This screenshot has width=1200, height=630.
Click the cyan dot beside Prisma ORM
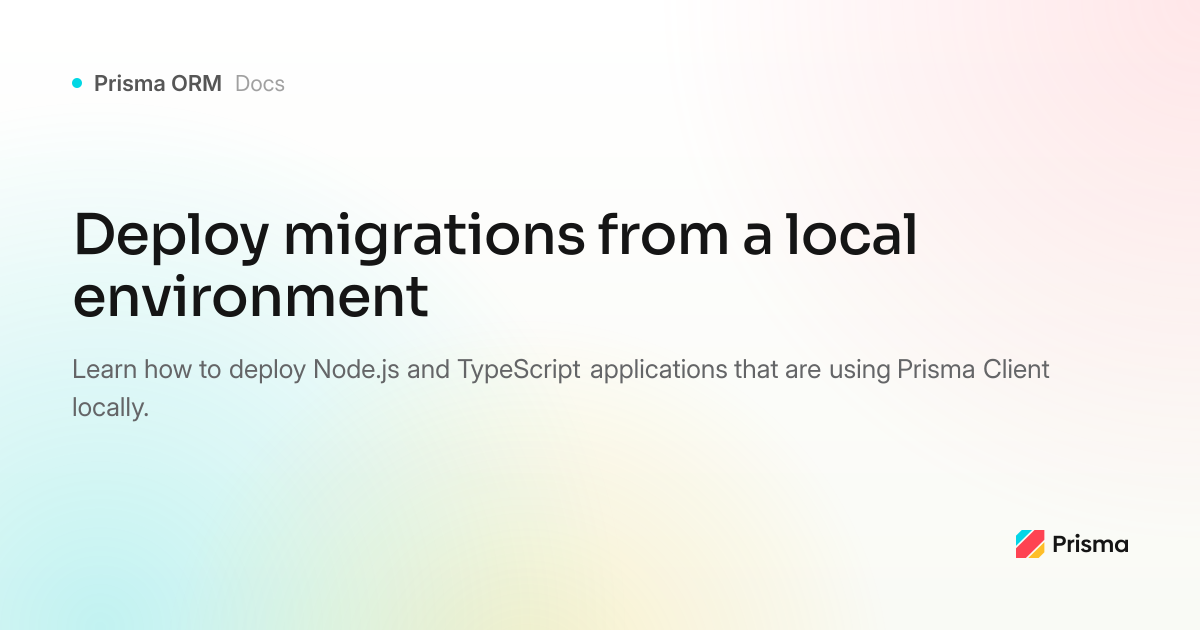[x=77, y=84]
